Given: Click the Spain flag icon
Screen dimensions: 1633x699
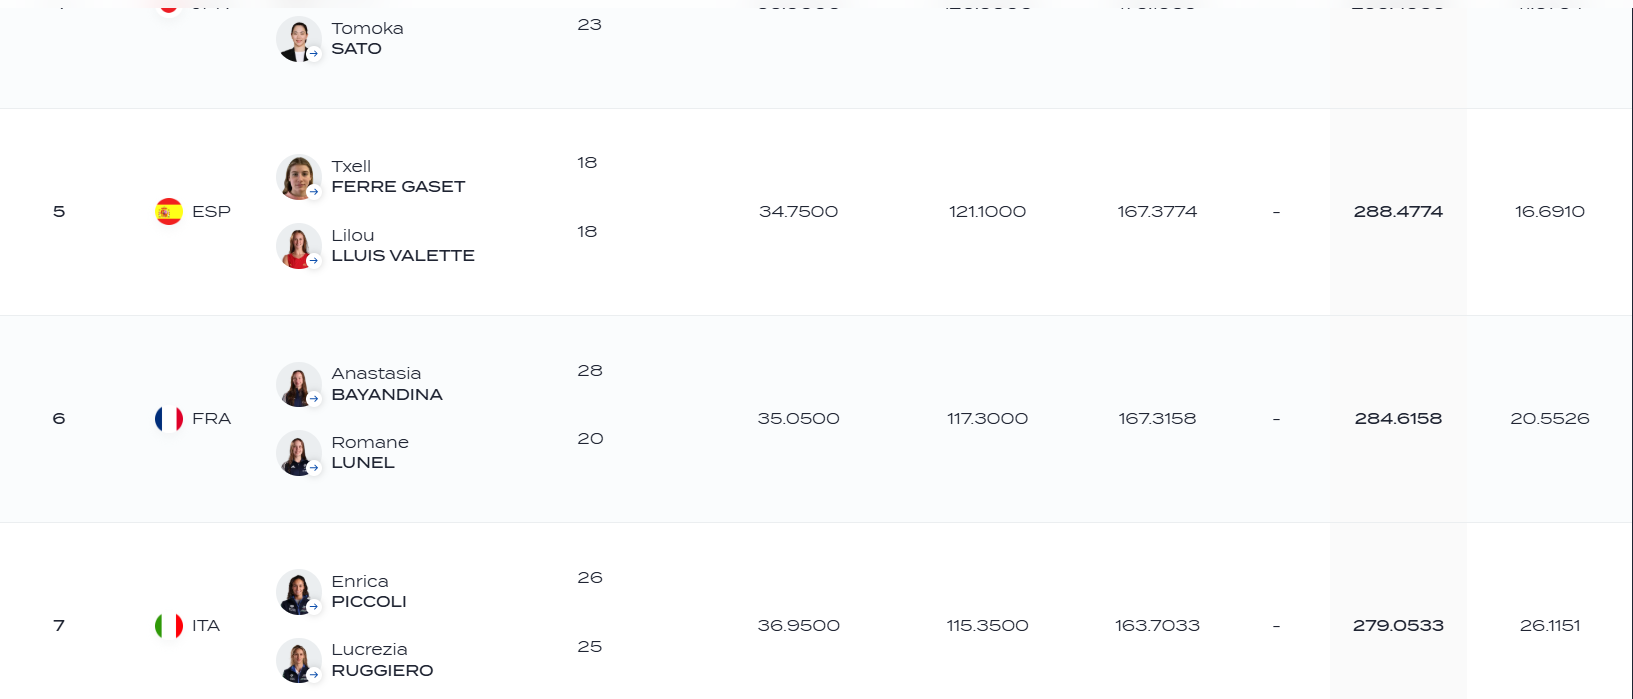Looking at the screenshot, I should [169, 211].
